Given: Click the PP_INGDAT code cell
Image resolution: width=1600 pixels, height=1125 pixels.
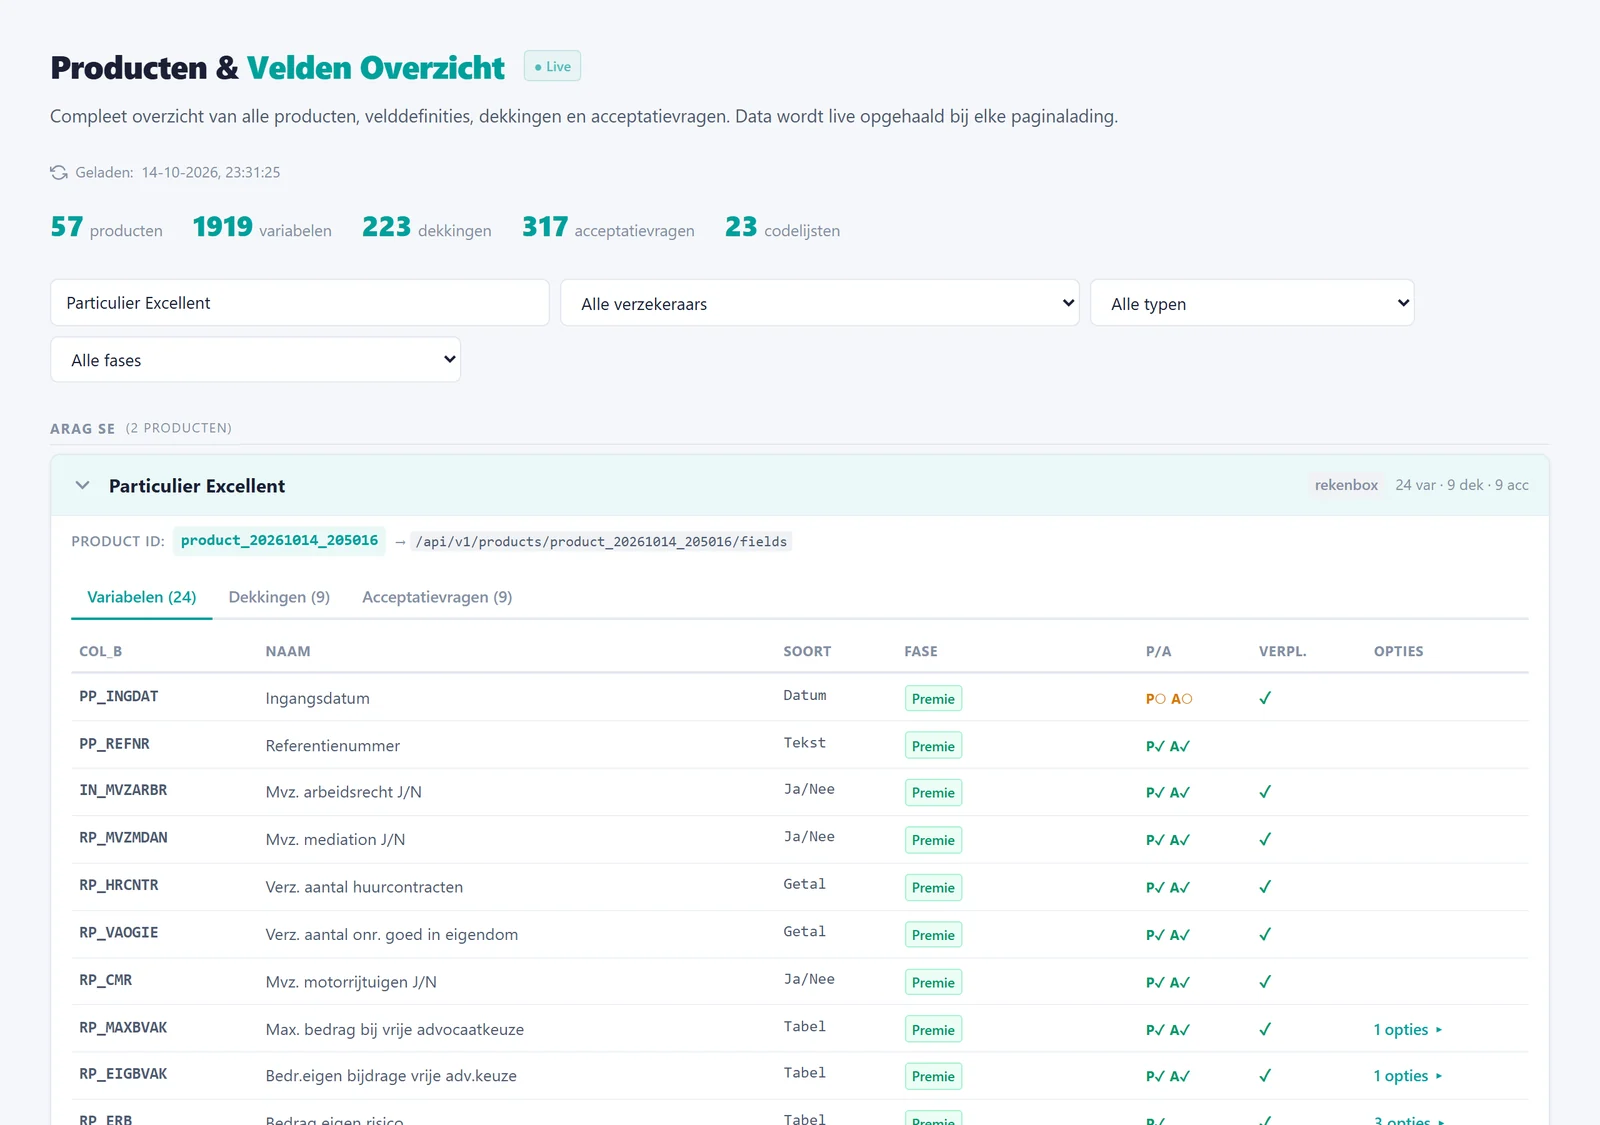Looking at the screenshot, I should point(119,696).
